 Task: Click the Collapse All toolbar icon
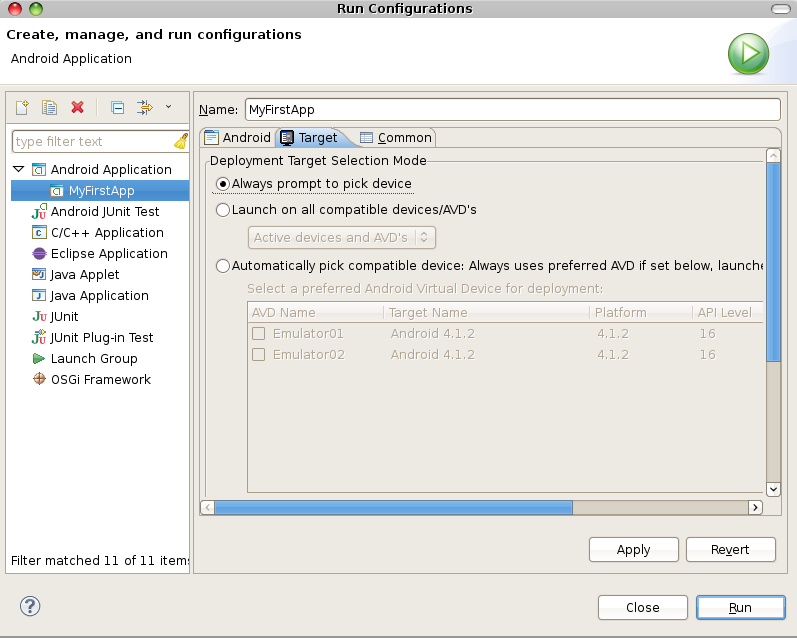click(117, 108)
